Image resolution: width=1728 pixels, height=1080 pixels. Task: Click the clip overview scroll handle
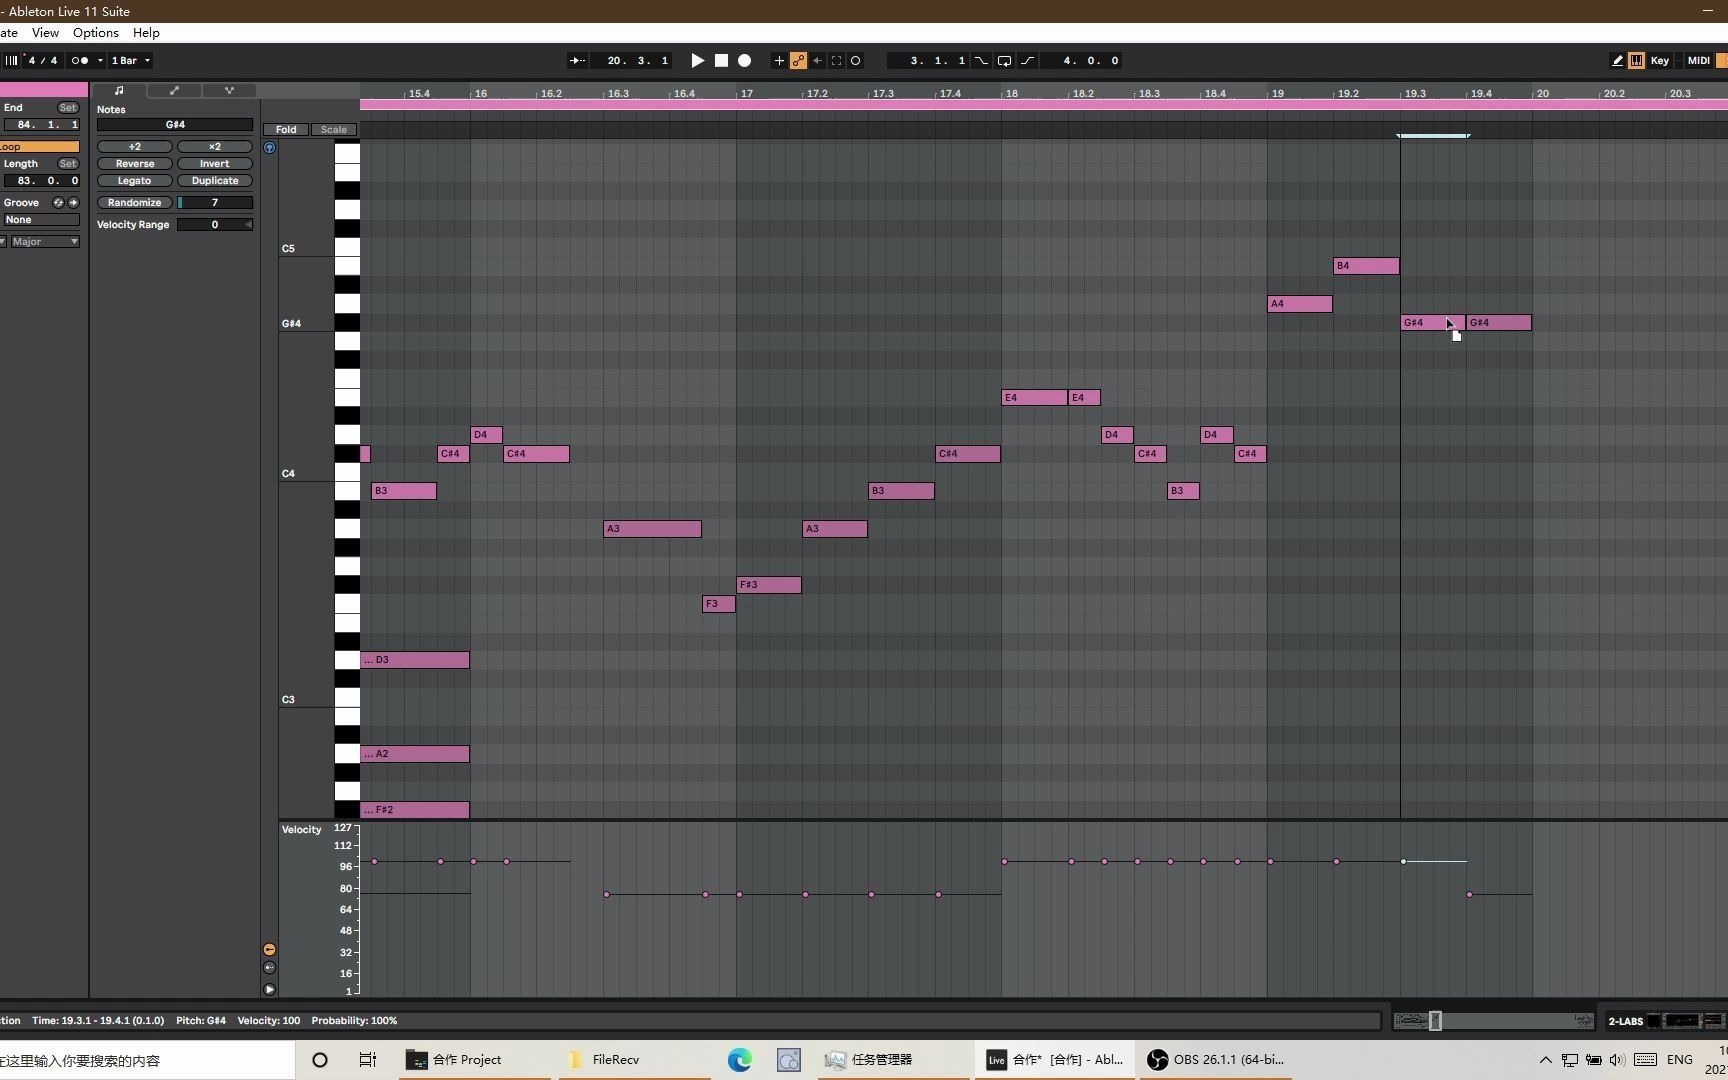(x=1436, y=1021)
